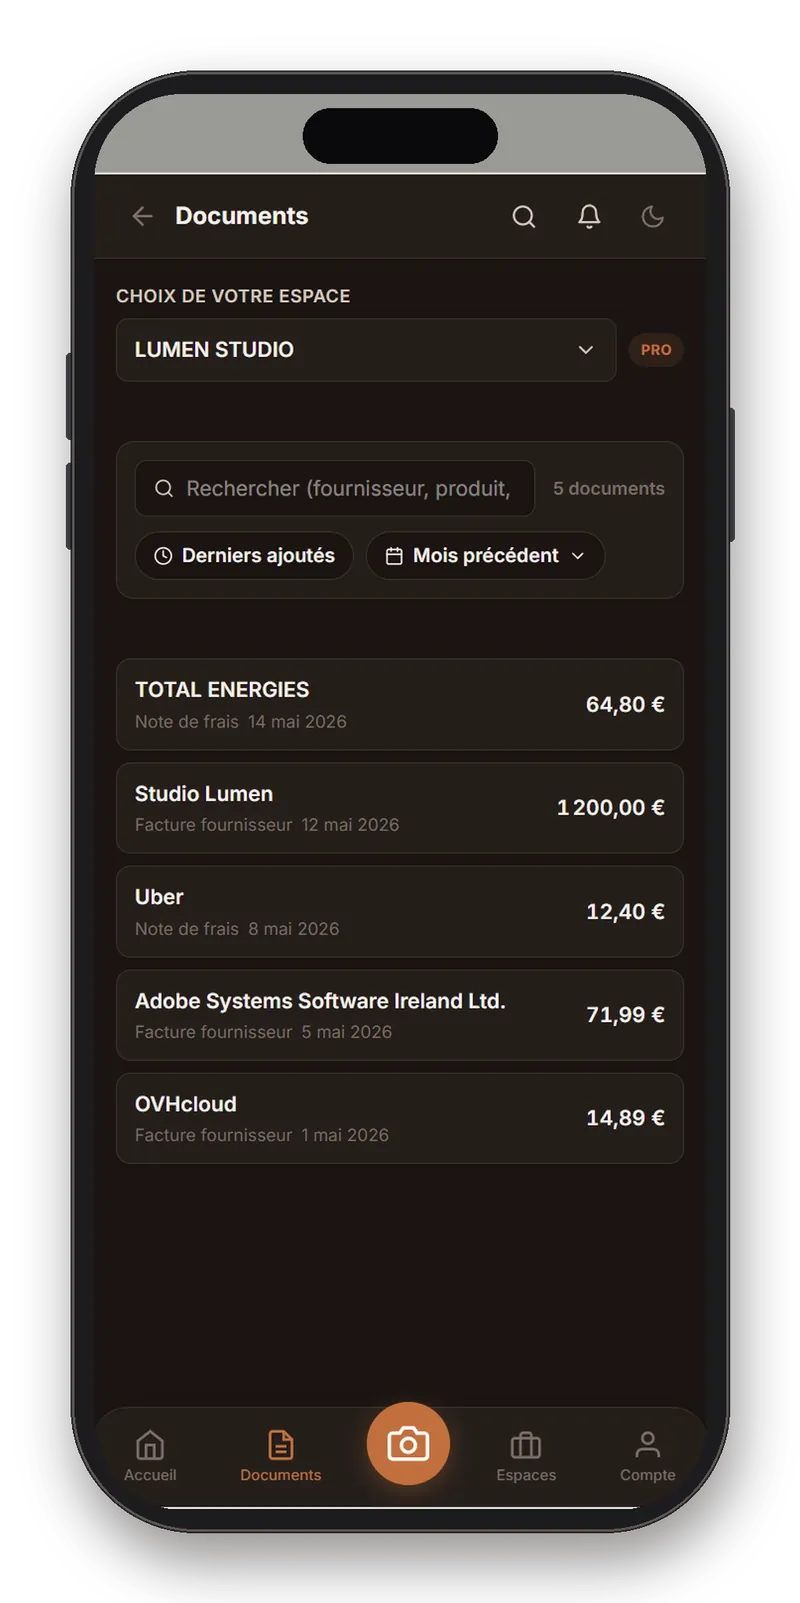Open the Compte account tab

(x=648, y=1456)
